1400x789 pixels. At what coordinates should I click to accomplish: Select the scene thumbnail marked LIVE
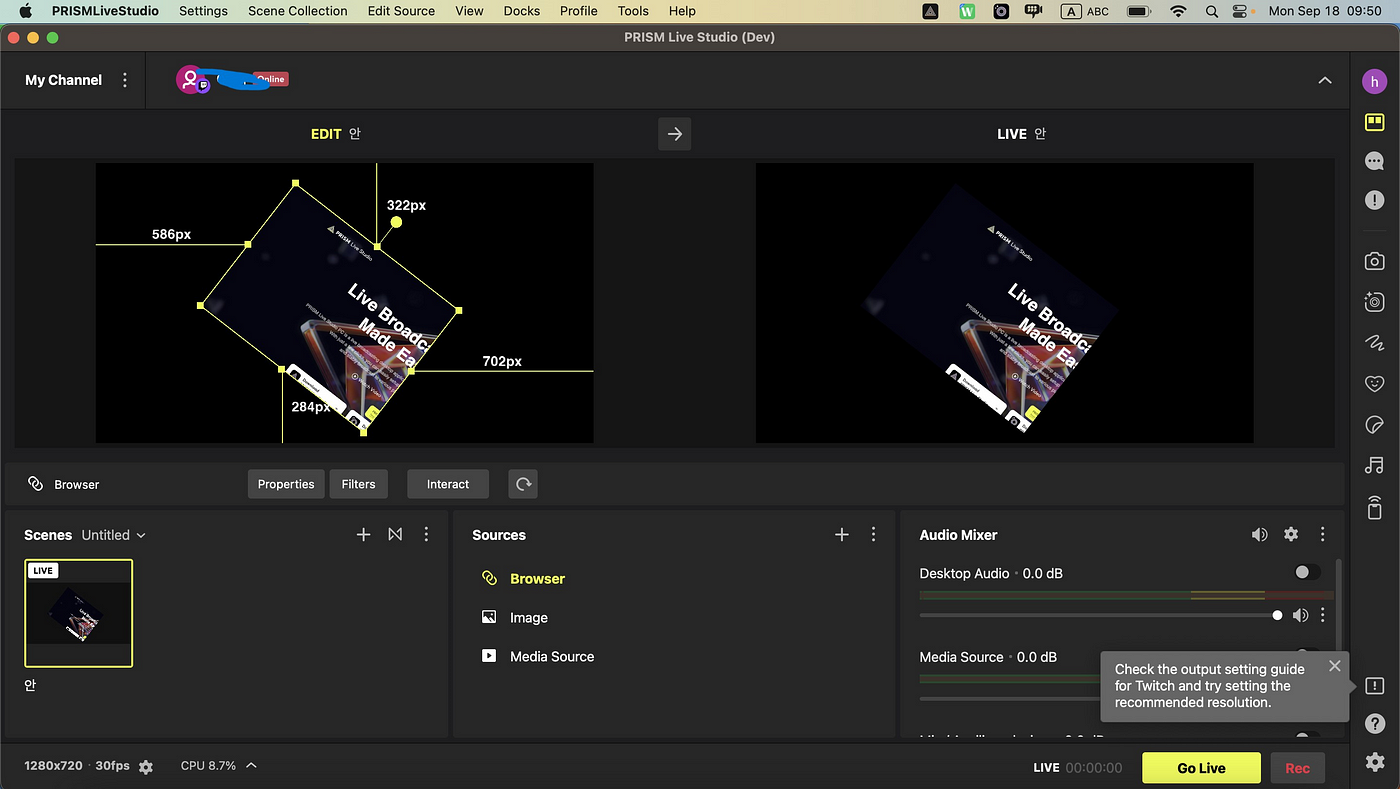pos(79,613)
